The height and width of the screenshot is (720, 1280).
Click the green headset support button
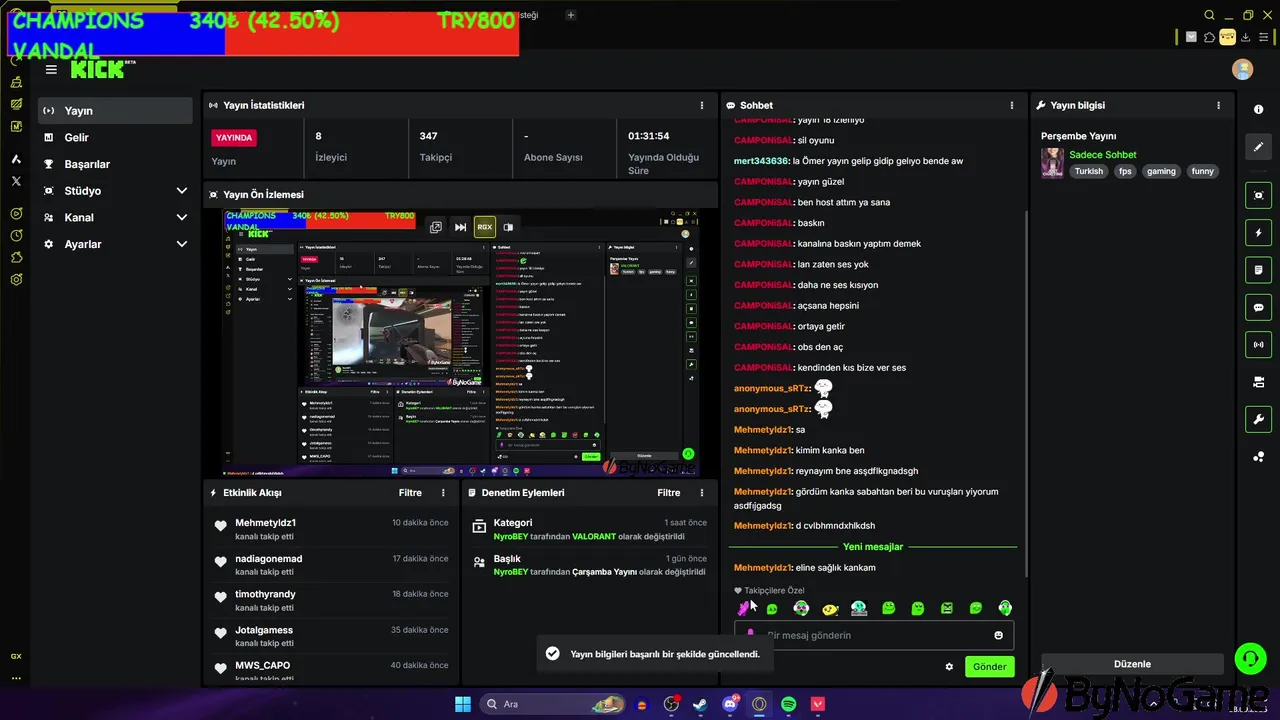(x=1250, y=658)
